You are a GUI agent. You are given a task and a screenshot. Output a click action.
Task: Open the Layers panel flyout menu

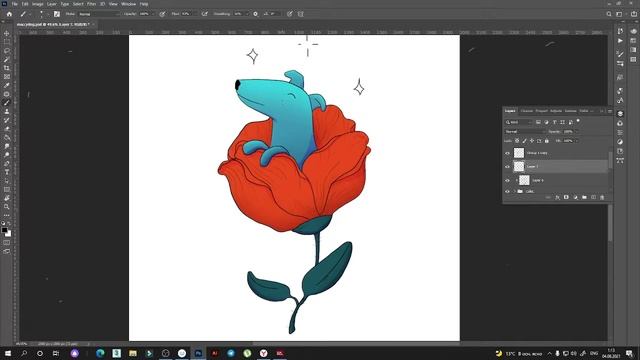tap(610, 111)
